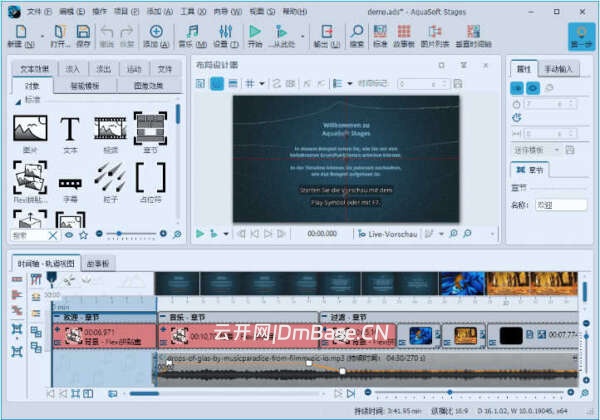Open the 音乐 (M) music note tool
The width and height of the screenshot is (600, 420).
tap(192, 36)
